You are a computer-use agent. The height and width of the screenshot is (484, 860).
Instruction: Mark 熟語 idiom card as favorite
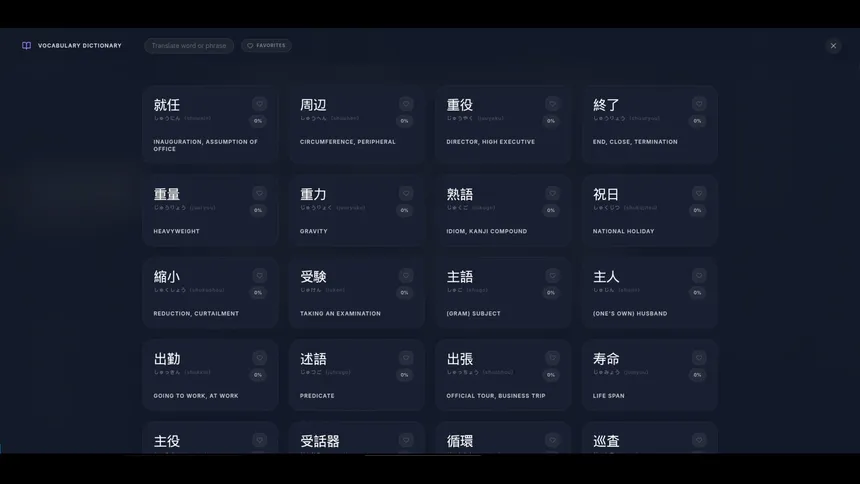552,193
